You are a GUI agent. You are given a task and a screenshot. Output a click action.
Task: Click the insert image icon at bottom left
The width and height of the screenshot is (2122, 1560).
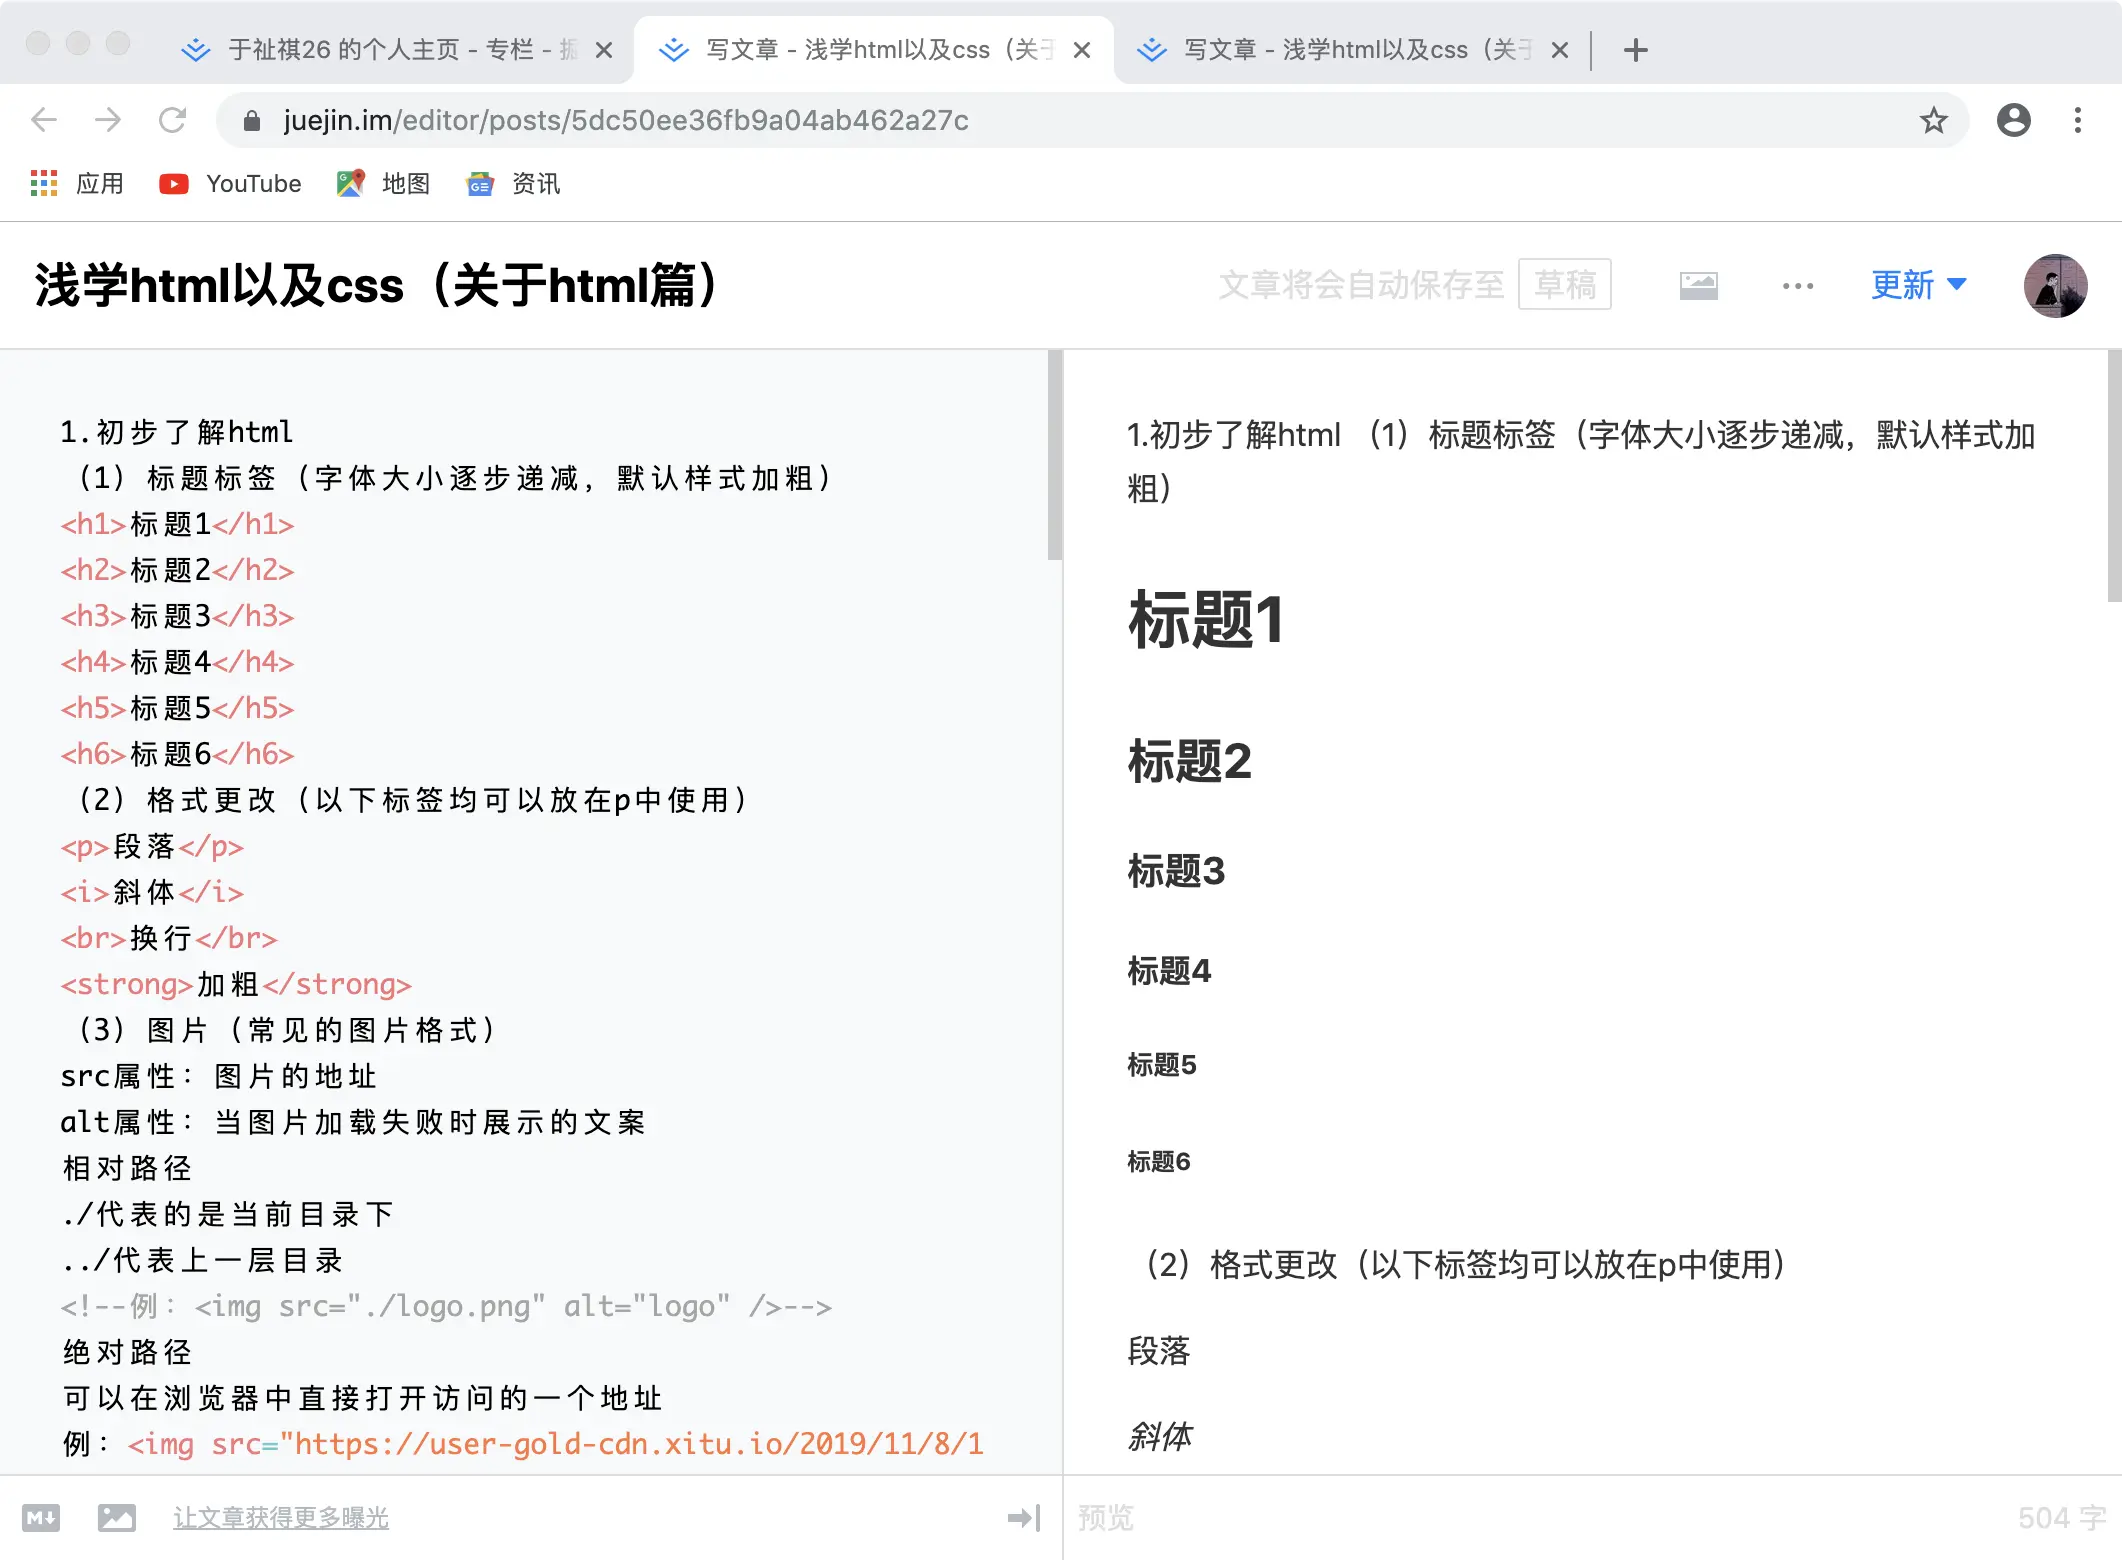117,1518
